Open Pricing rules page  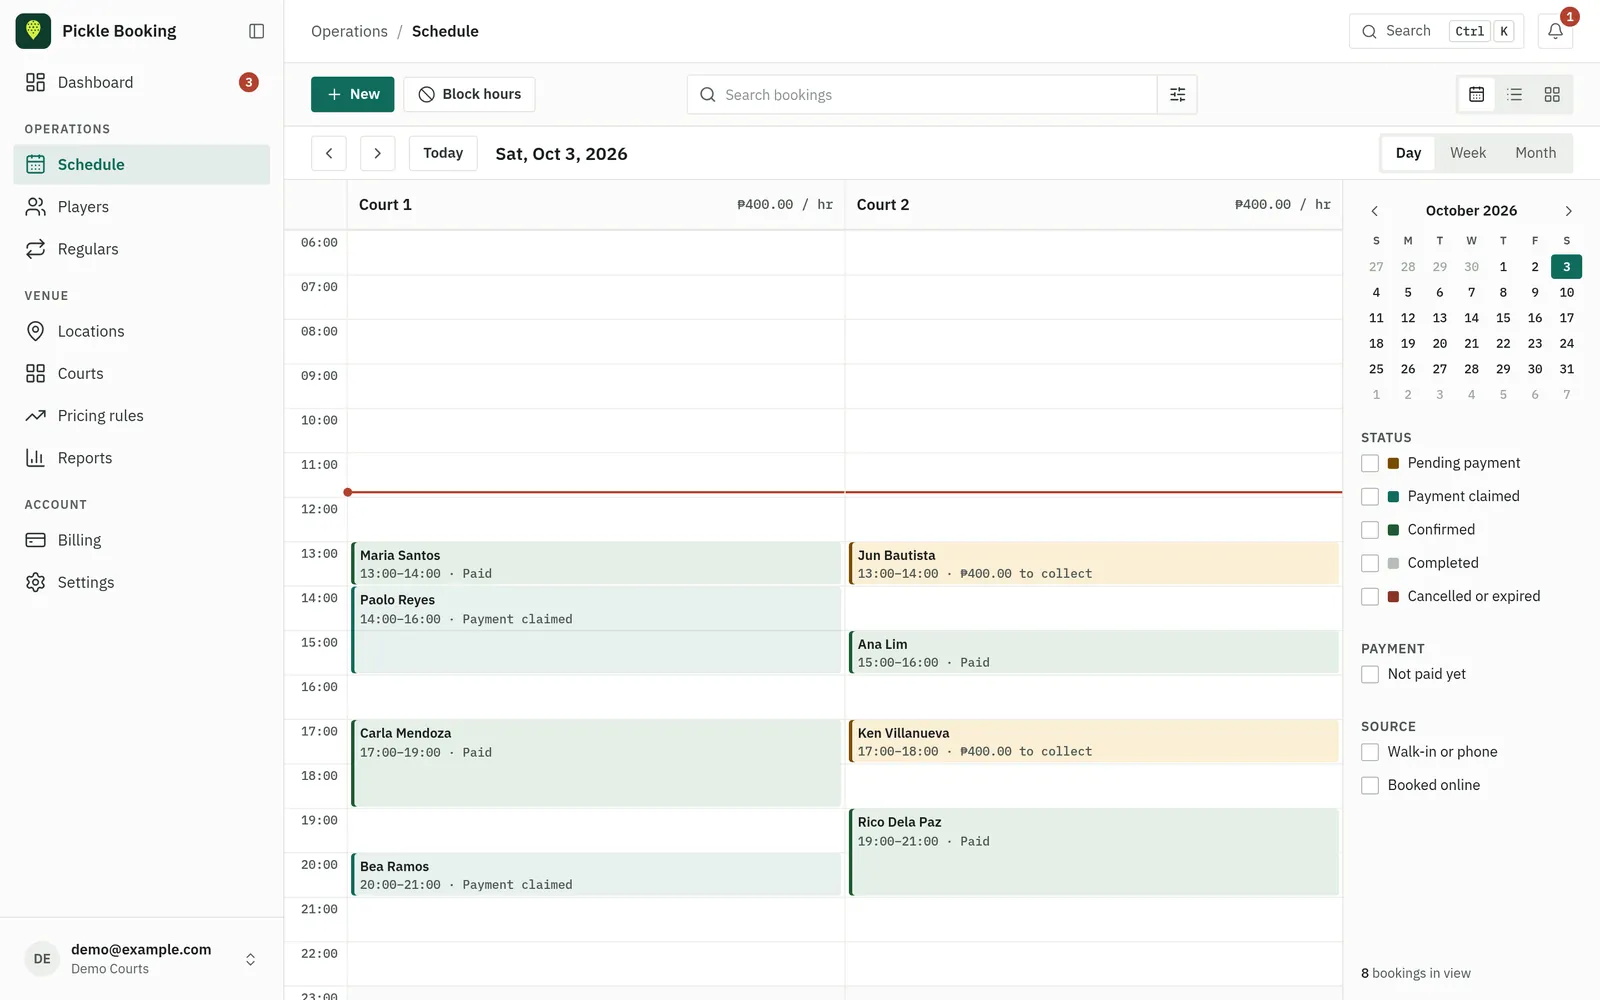141,416
